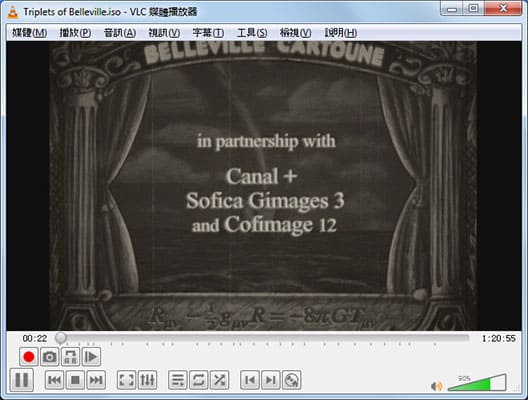Set the volume on the green slider
Screen dimensions: 528x400
pos(477,382)
